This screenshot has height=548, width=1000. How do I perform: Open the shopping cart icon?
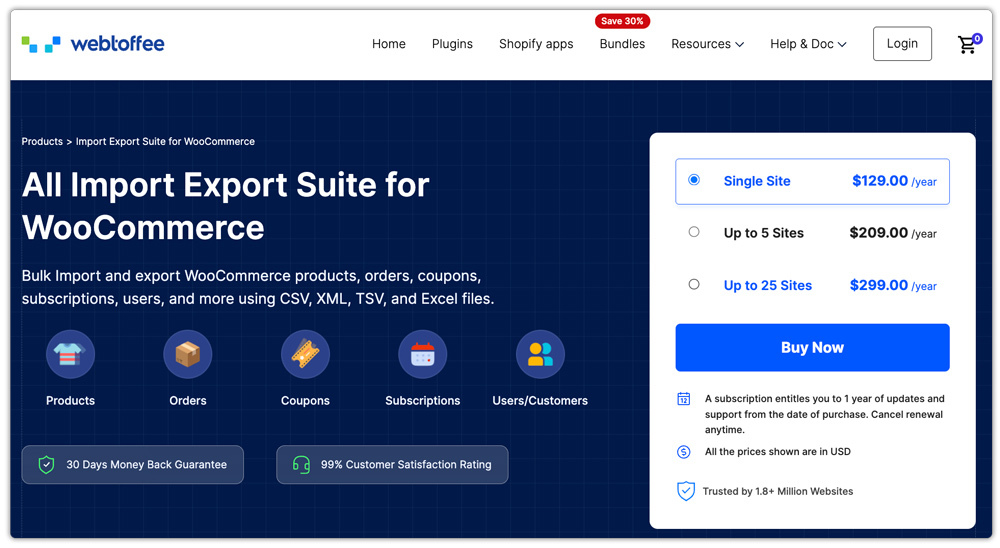point(968,44)
